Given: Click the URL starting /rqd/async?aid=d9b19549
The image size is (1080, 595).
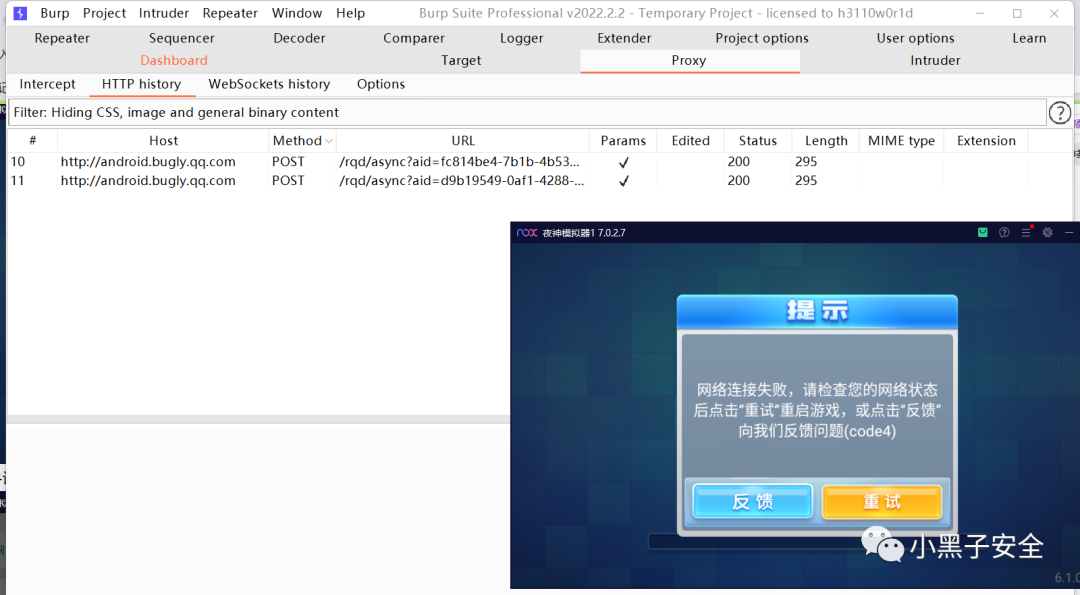Looking at the screenshot, I should [x=461, y=180].
